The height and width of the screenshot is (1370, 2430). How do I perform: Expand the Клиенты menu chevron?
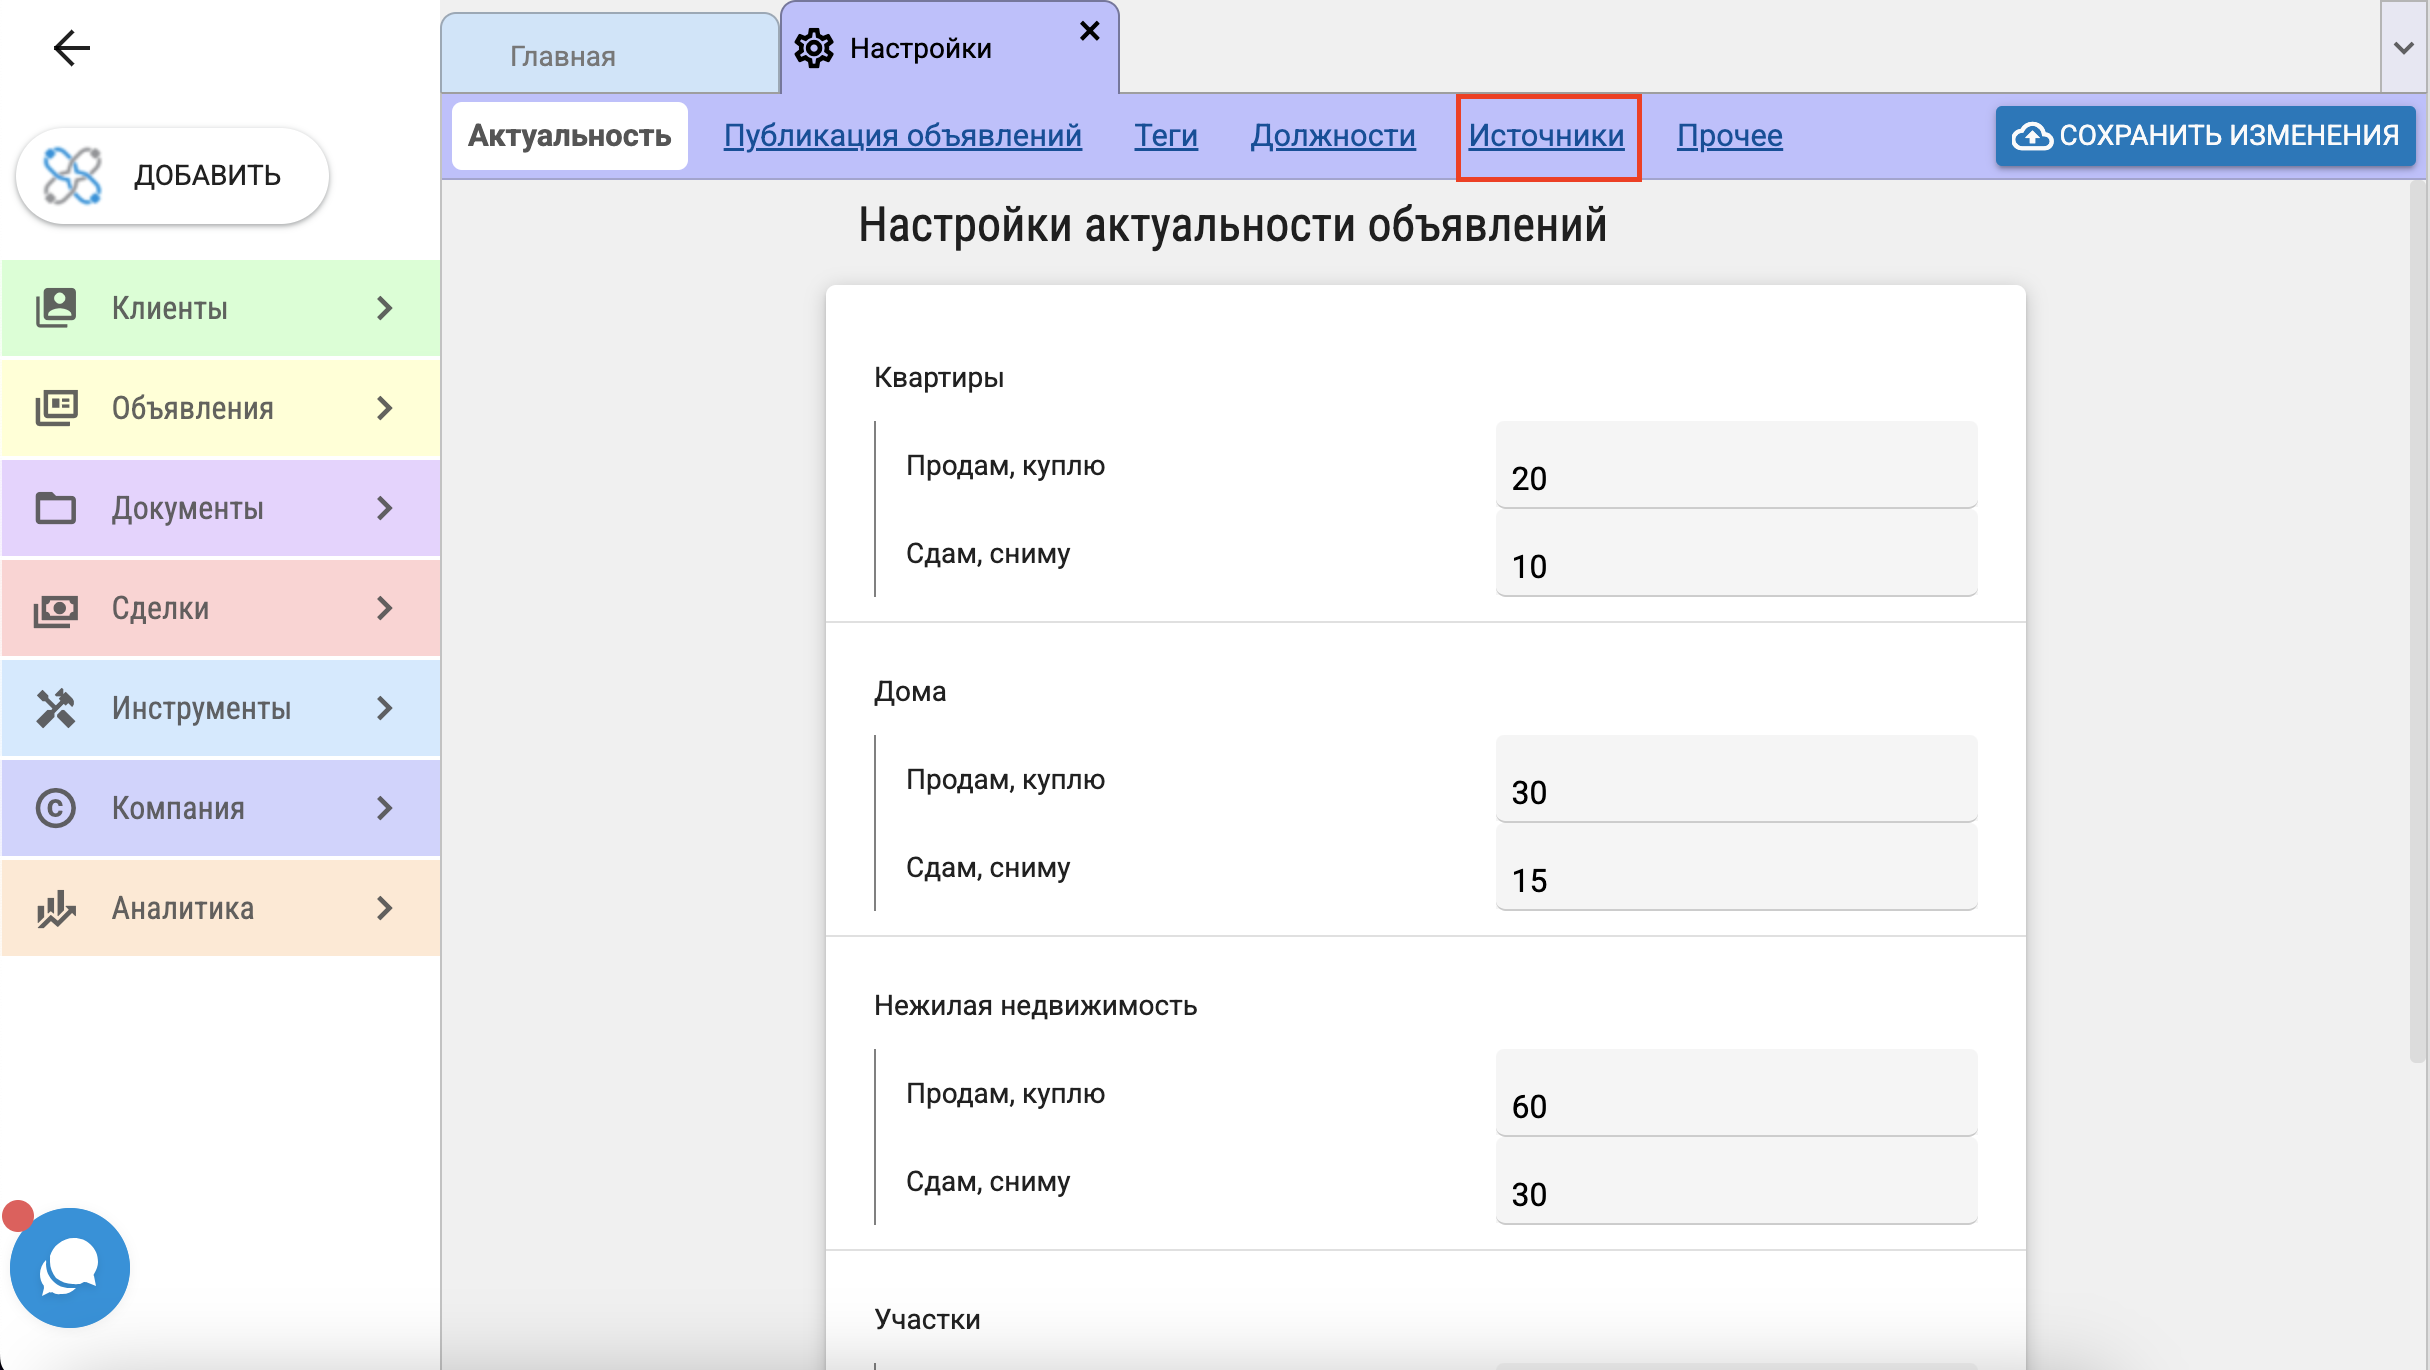[x=385, y=308]
